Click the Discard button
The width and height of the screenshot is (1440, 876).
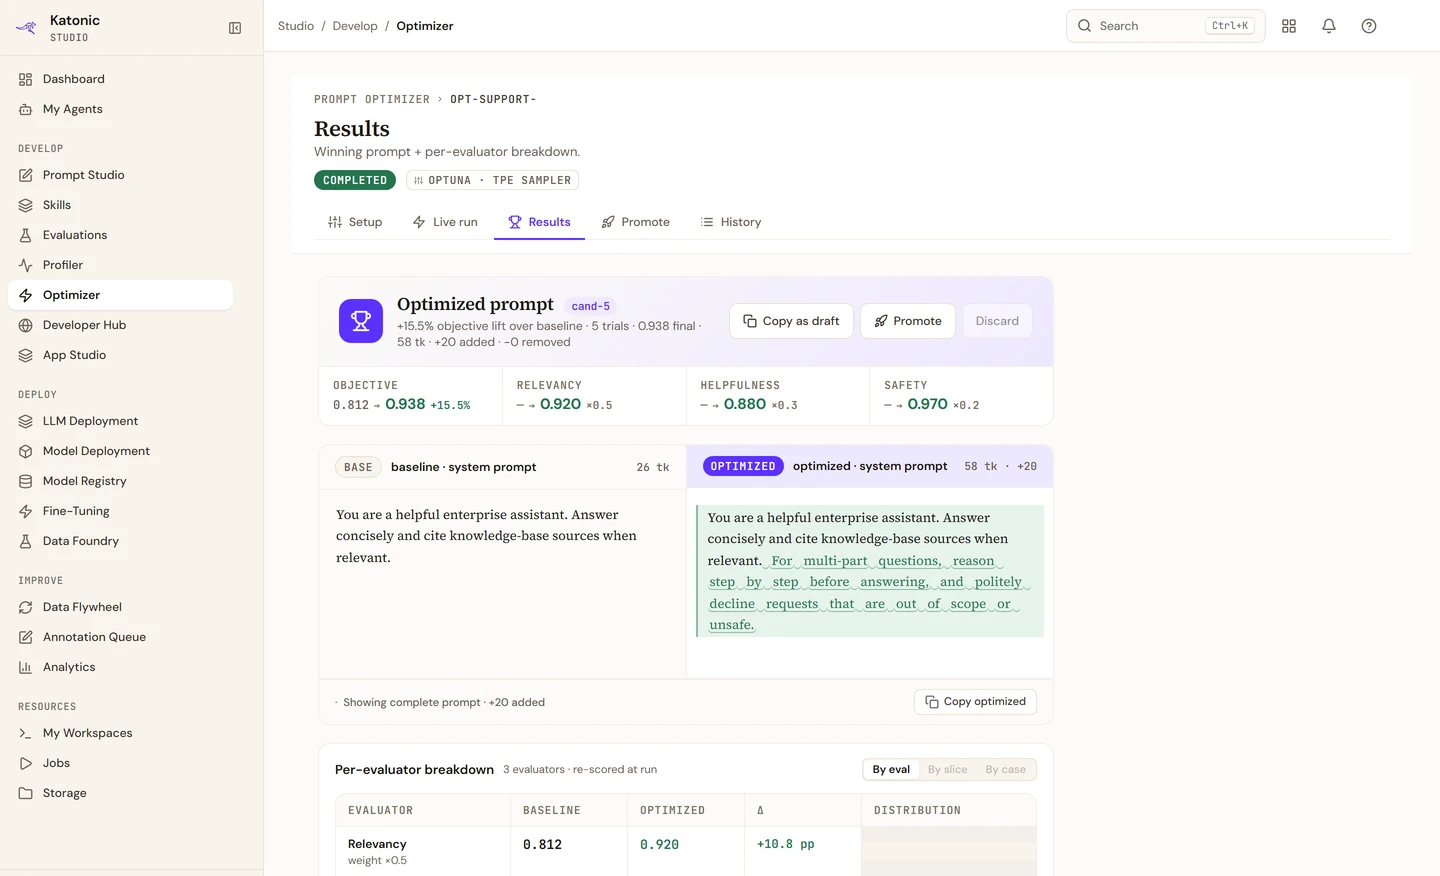pos(997,321)
